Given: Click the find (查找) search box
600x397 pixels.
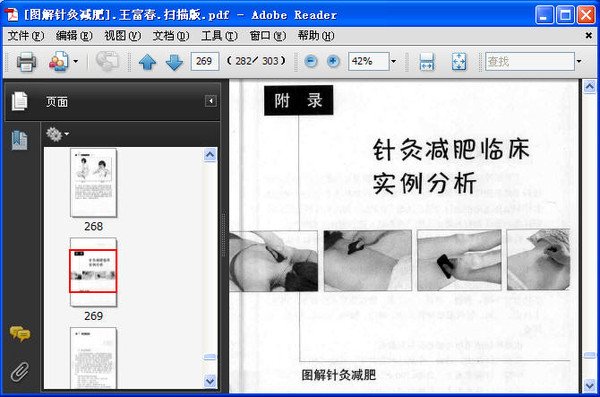Looking at the screenshot, I should tap(530, 61).
